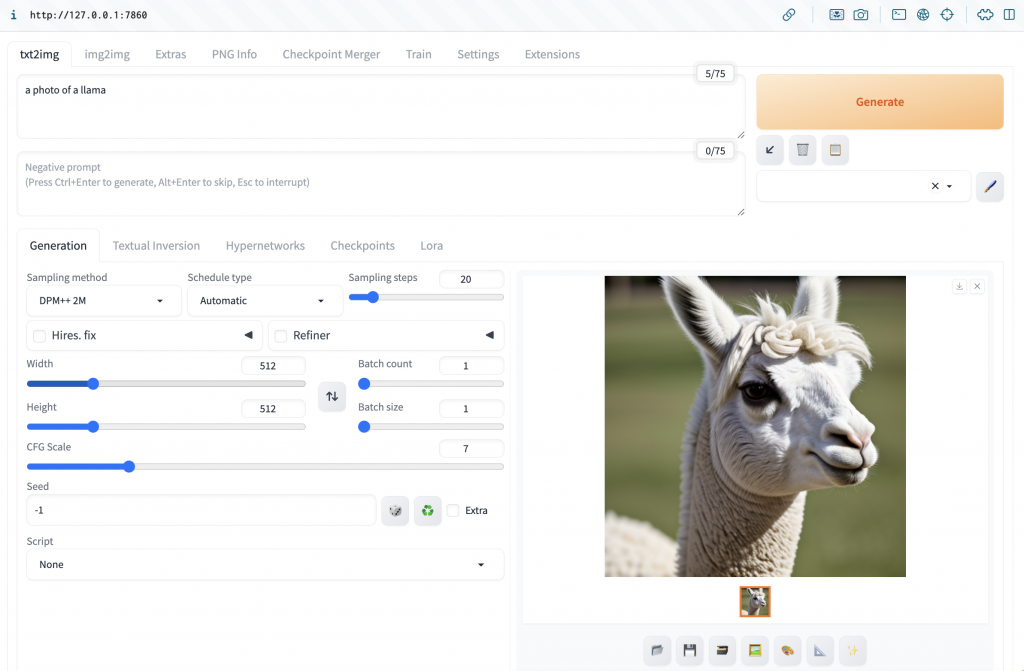Switch to the Extras tab

(170, 54)
